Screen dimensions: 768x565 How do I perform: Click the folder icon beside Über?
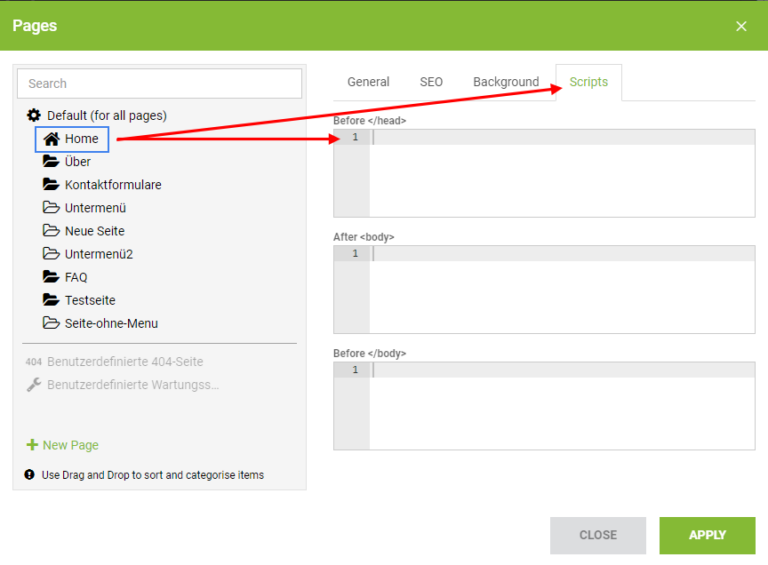tap(51, 161)
